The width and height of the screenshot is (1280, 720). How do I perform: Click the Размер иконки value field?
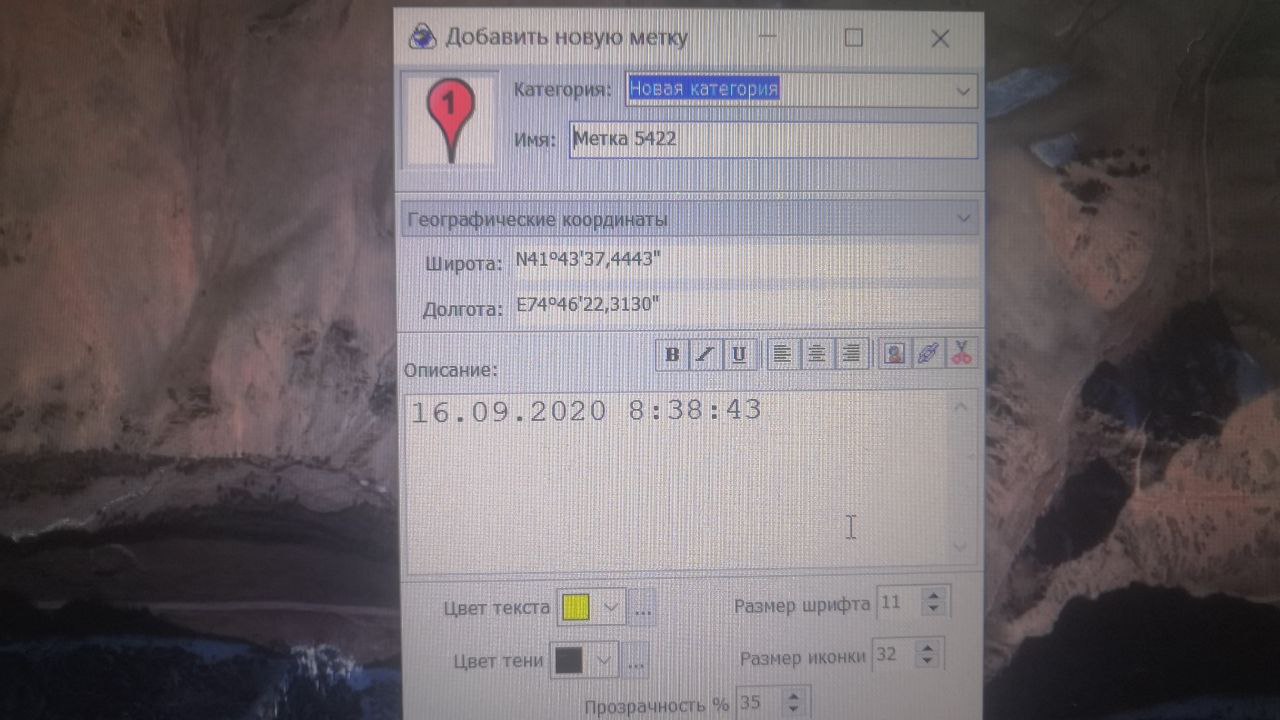tap(892, 655)
